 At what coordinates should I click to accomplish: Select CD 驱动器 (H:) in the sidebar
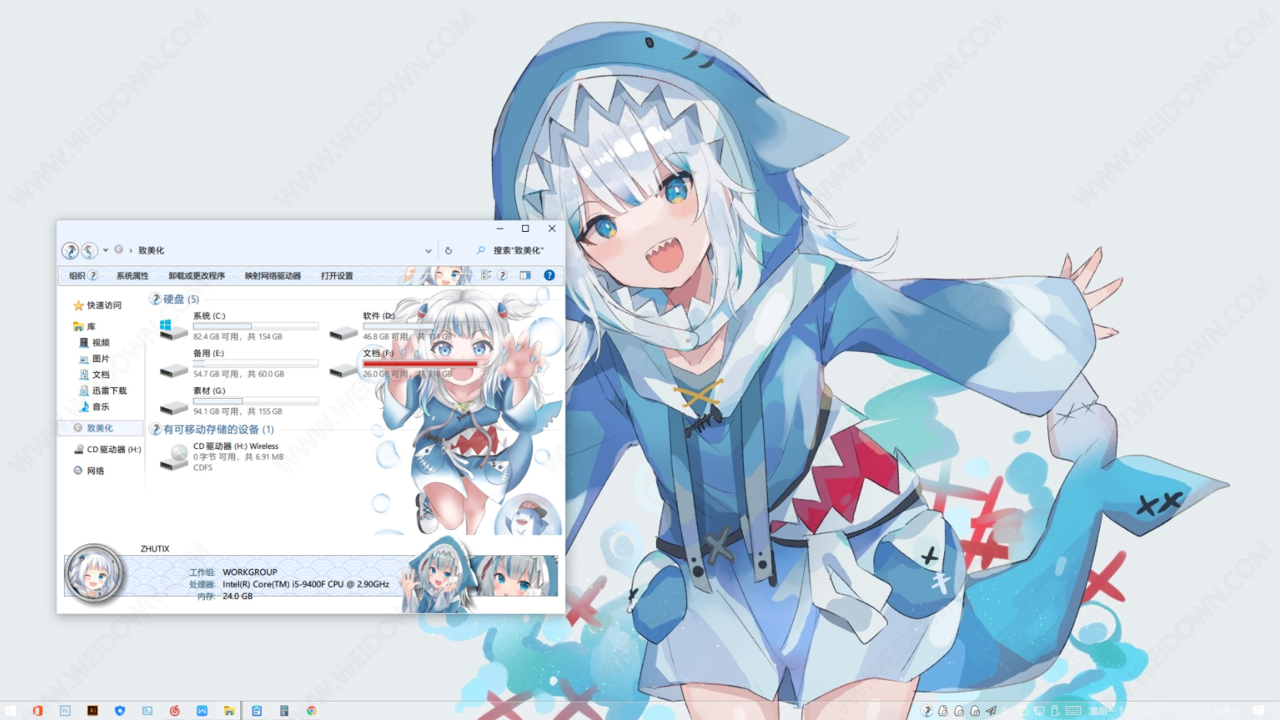pos(107,450)
